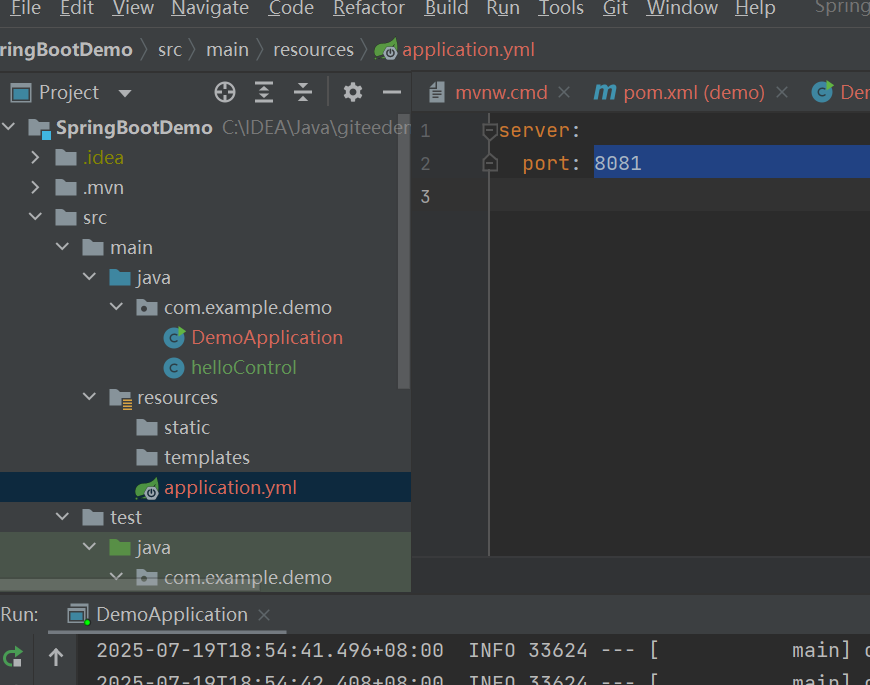This screenshot has height=685, width=870.
Task: Click the DemoApplication class run icon in tree
Action: (174, 337)
